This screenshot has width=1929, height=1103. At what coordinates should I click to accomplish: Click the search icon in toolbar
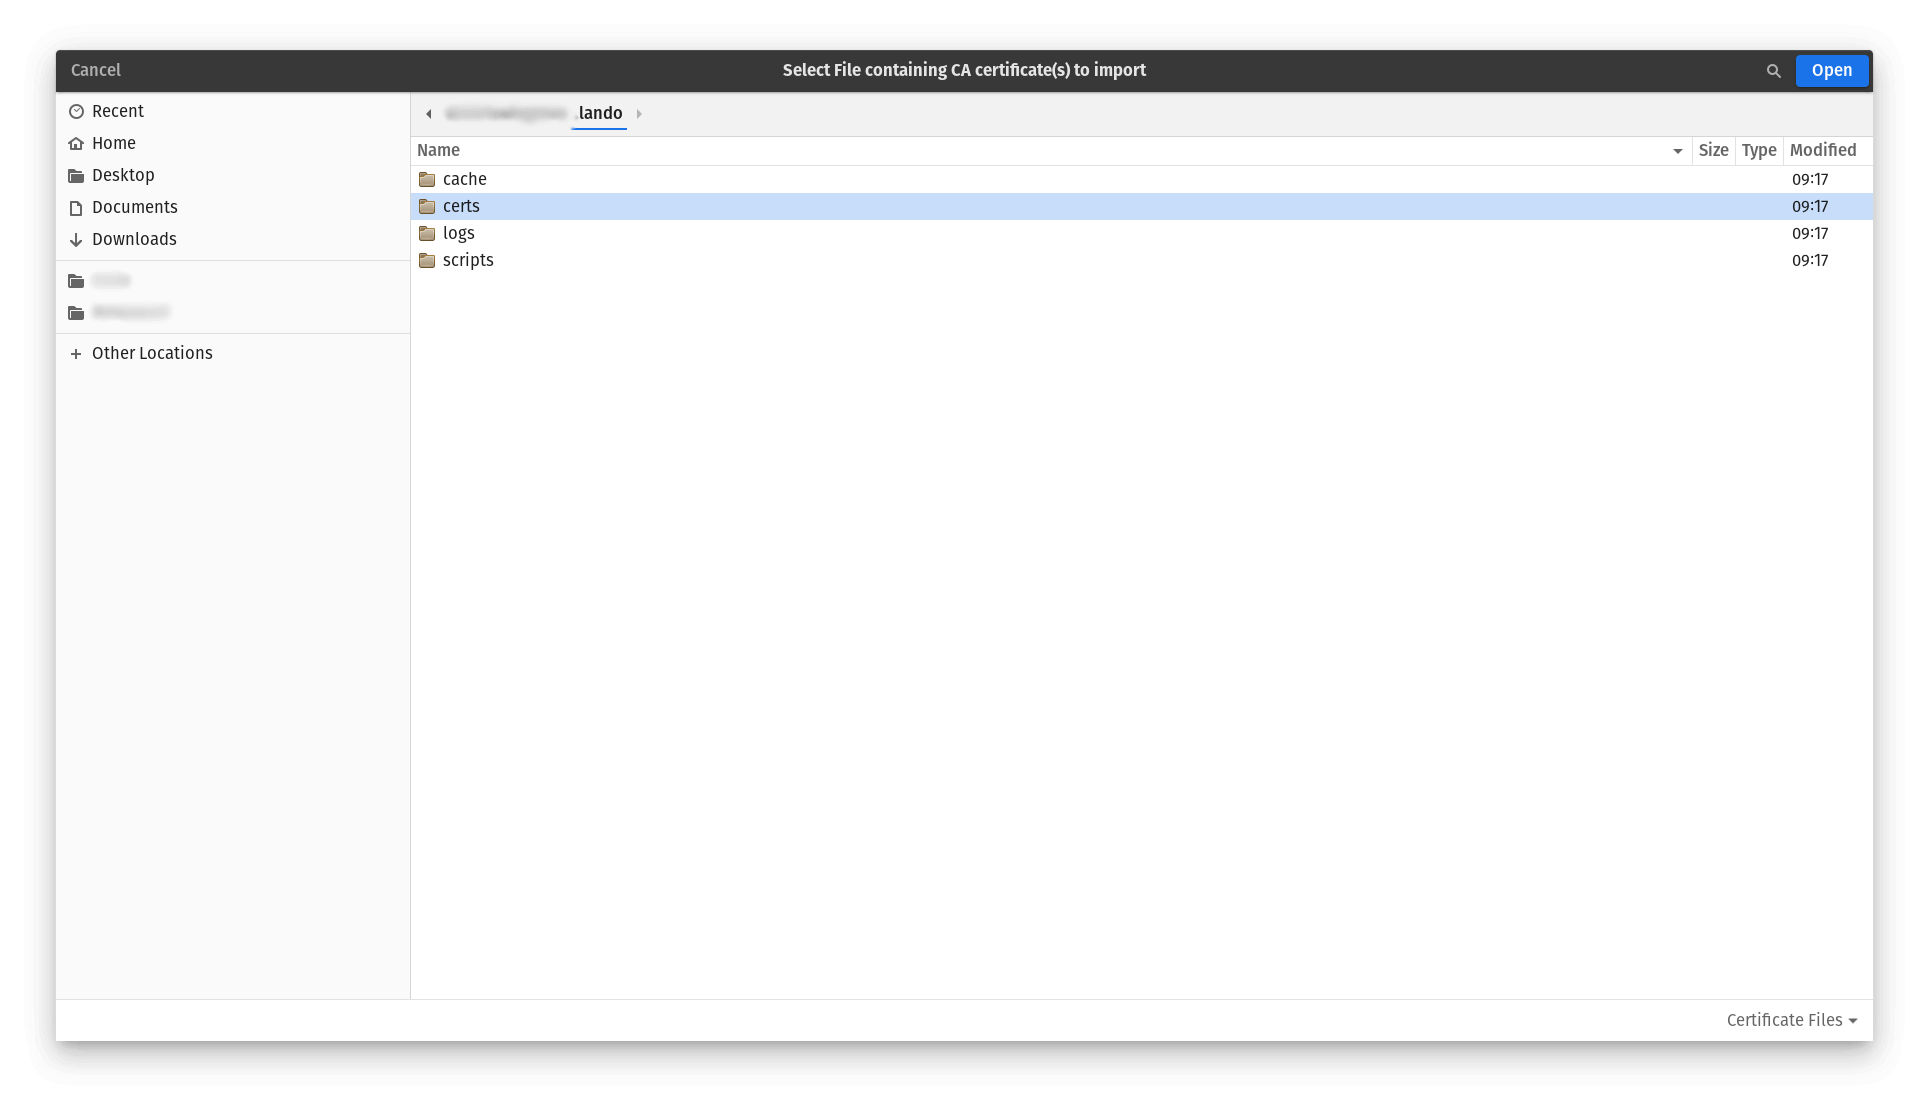pyautogui.click(x=1774, y=70)
